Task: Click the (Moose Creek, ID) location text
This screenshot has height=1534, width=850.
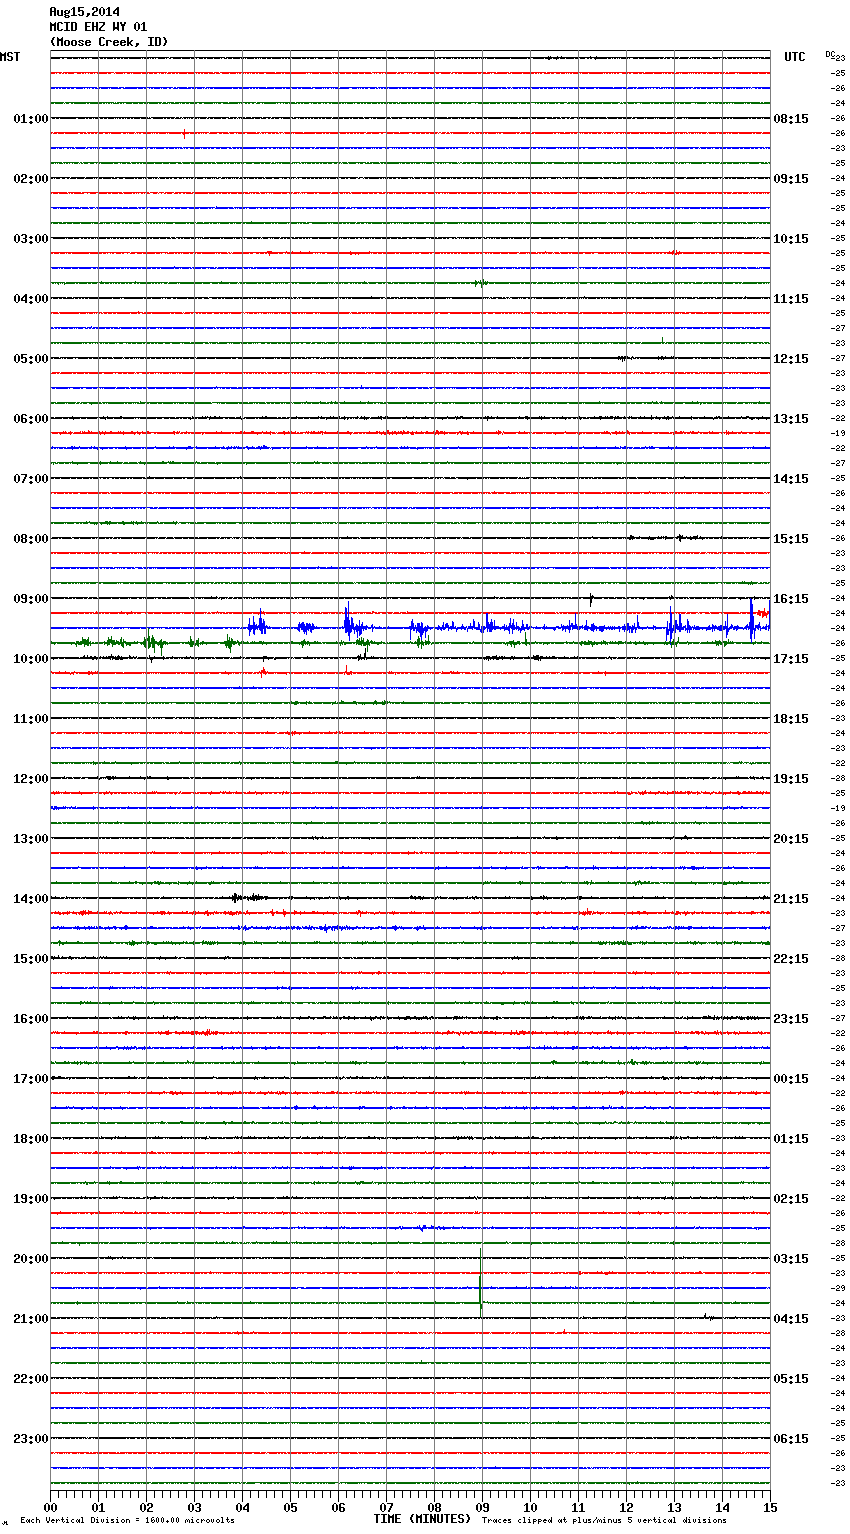Action: coord(109,42)
